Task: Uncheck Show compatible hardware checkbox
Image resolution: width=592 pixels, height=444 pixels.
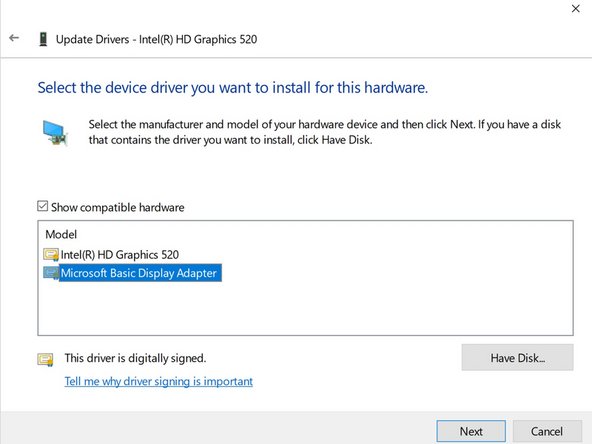Action: point(43,206)
